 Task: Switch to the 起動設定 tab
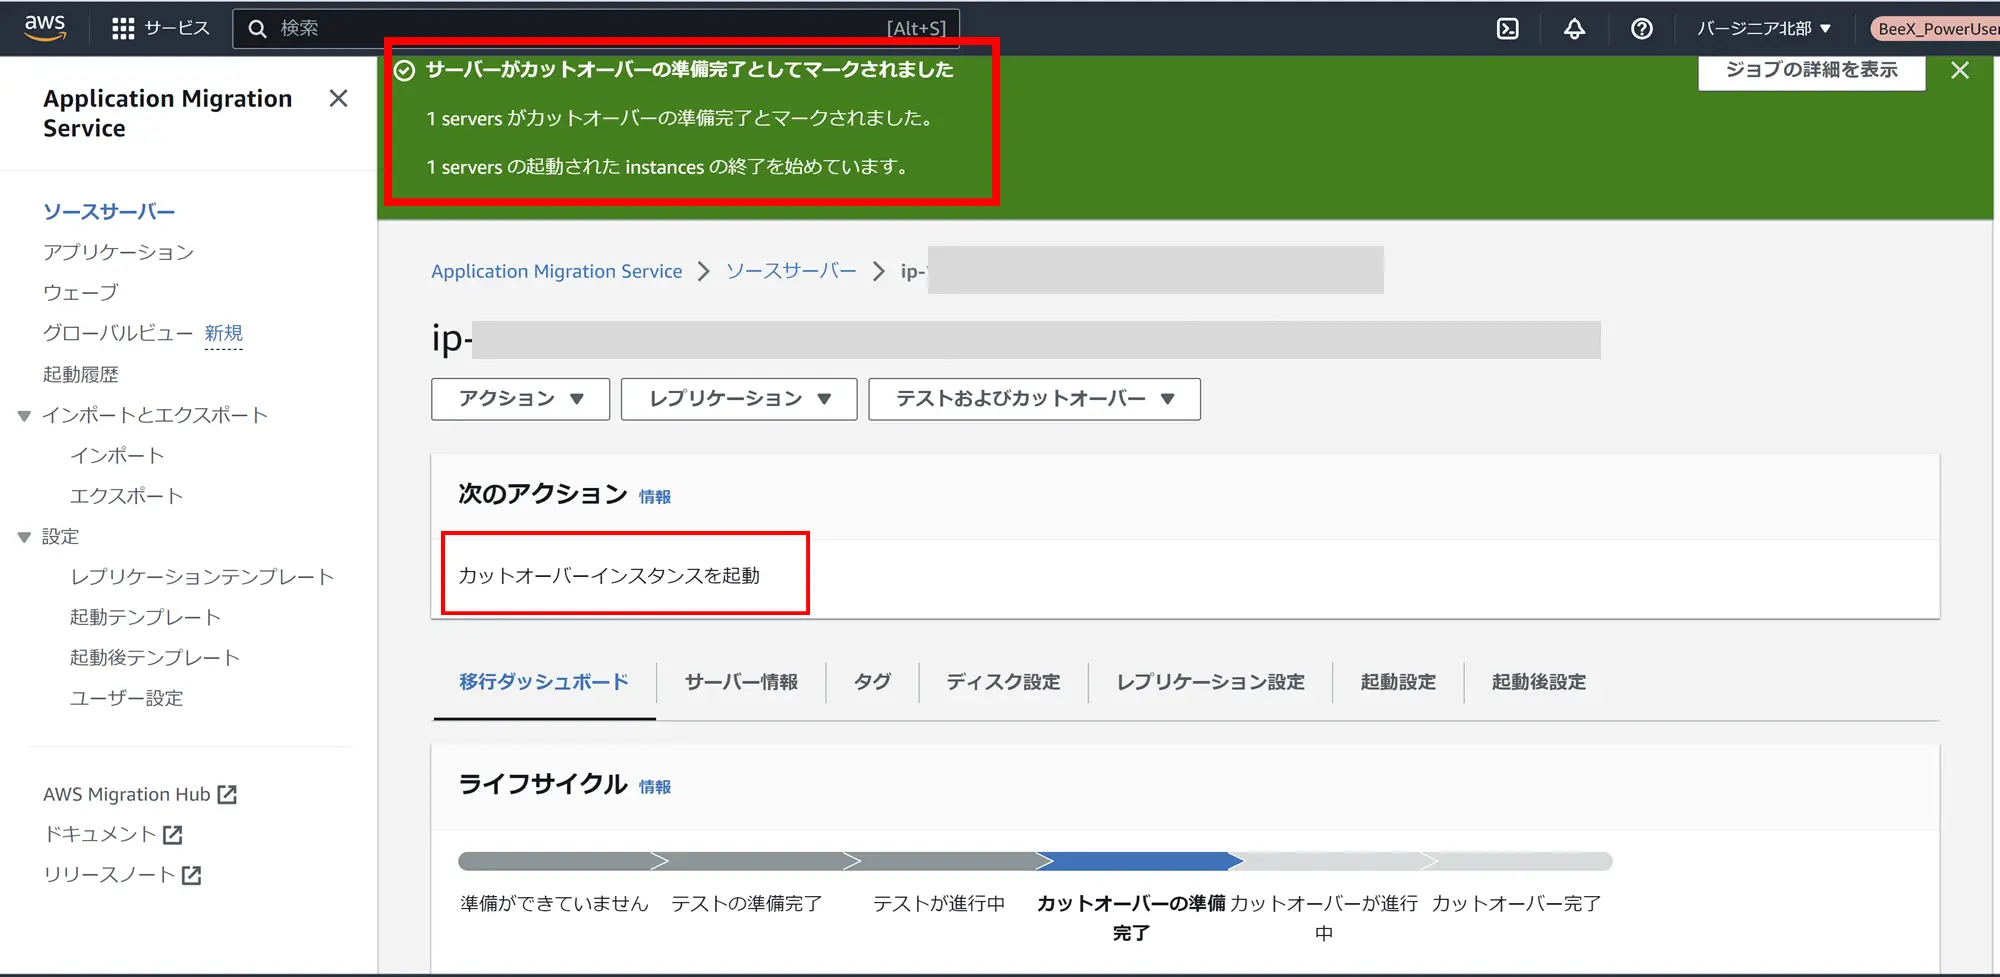pyautogui.click(x=1398, y=682)
